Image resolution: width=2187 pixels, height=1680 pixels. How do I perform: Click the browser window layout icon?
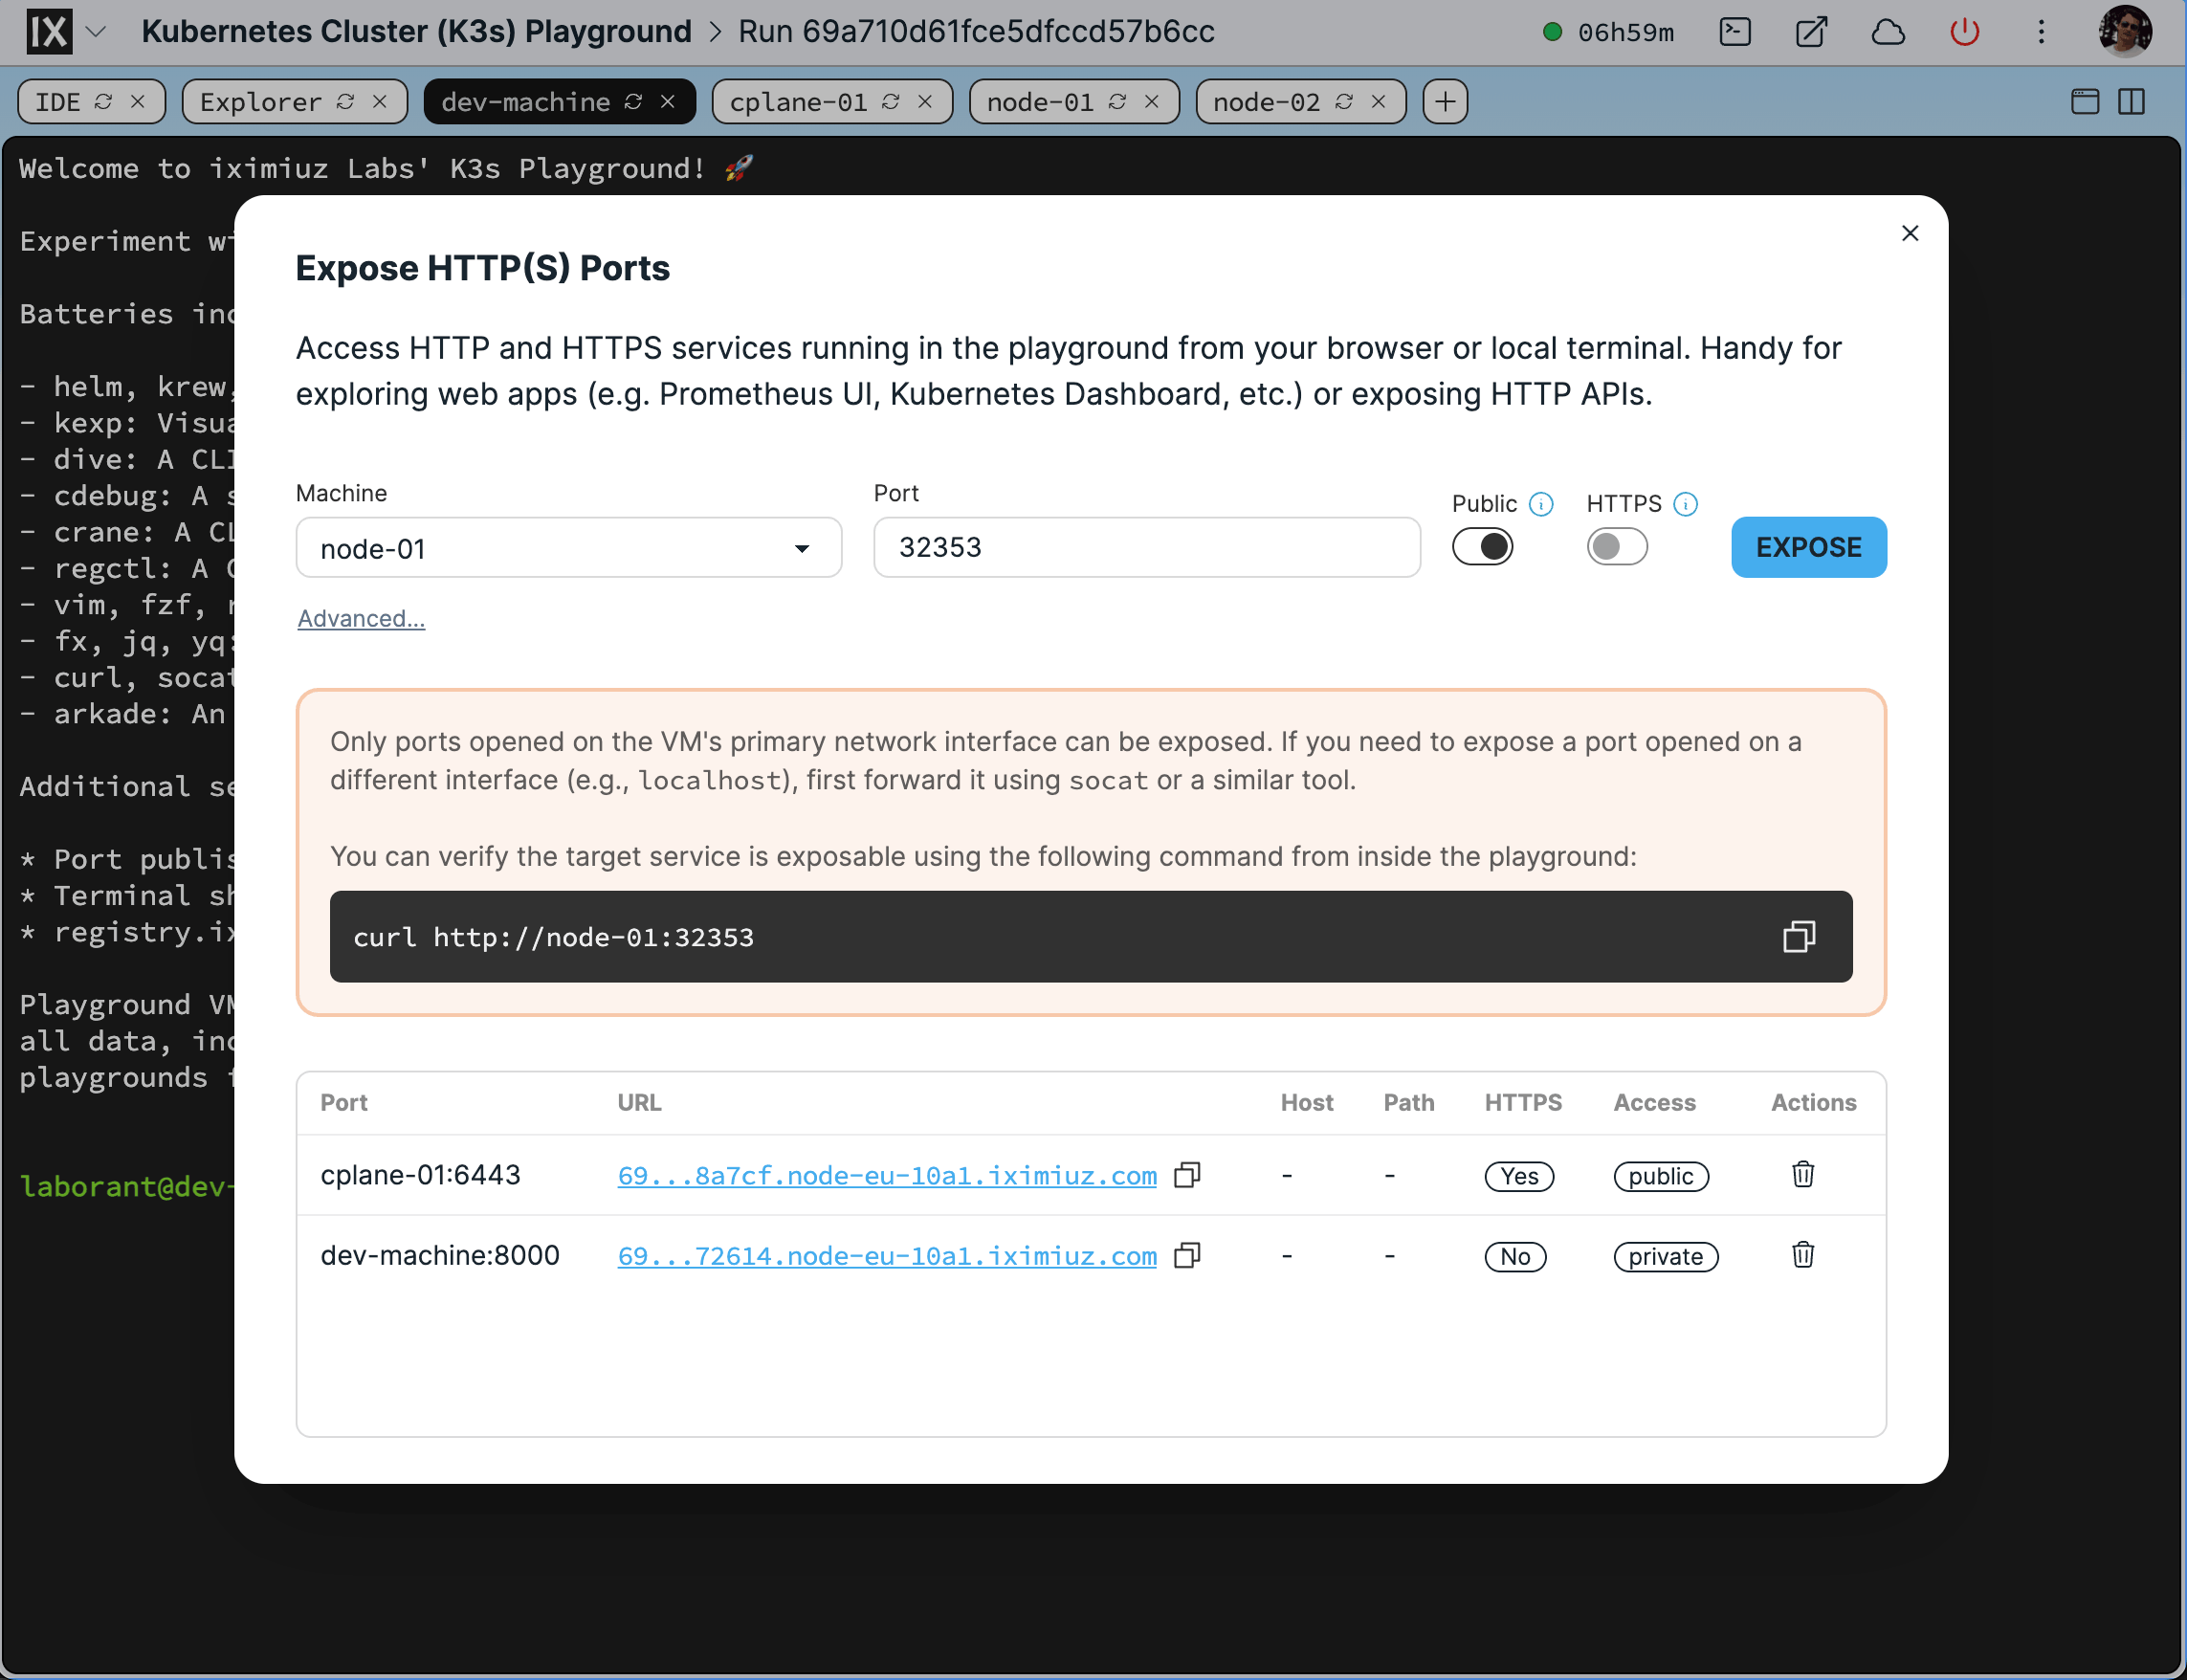[2083, 101]
